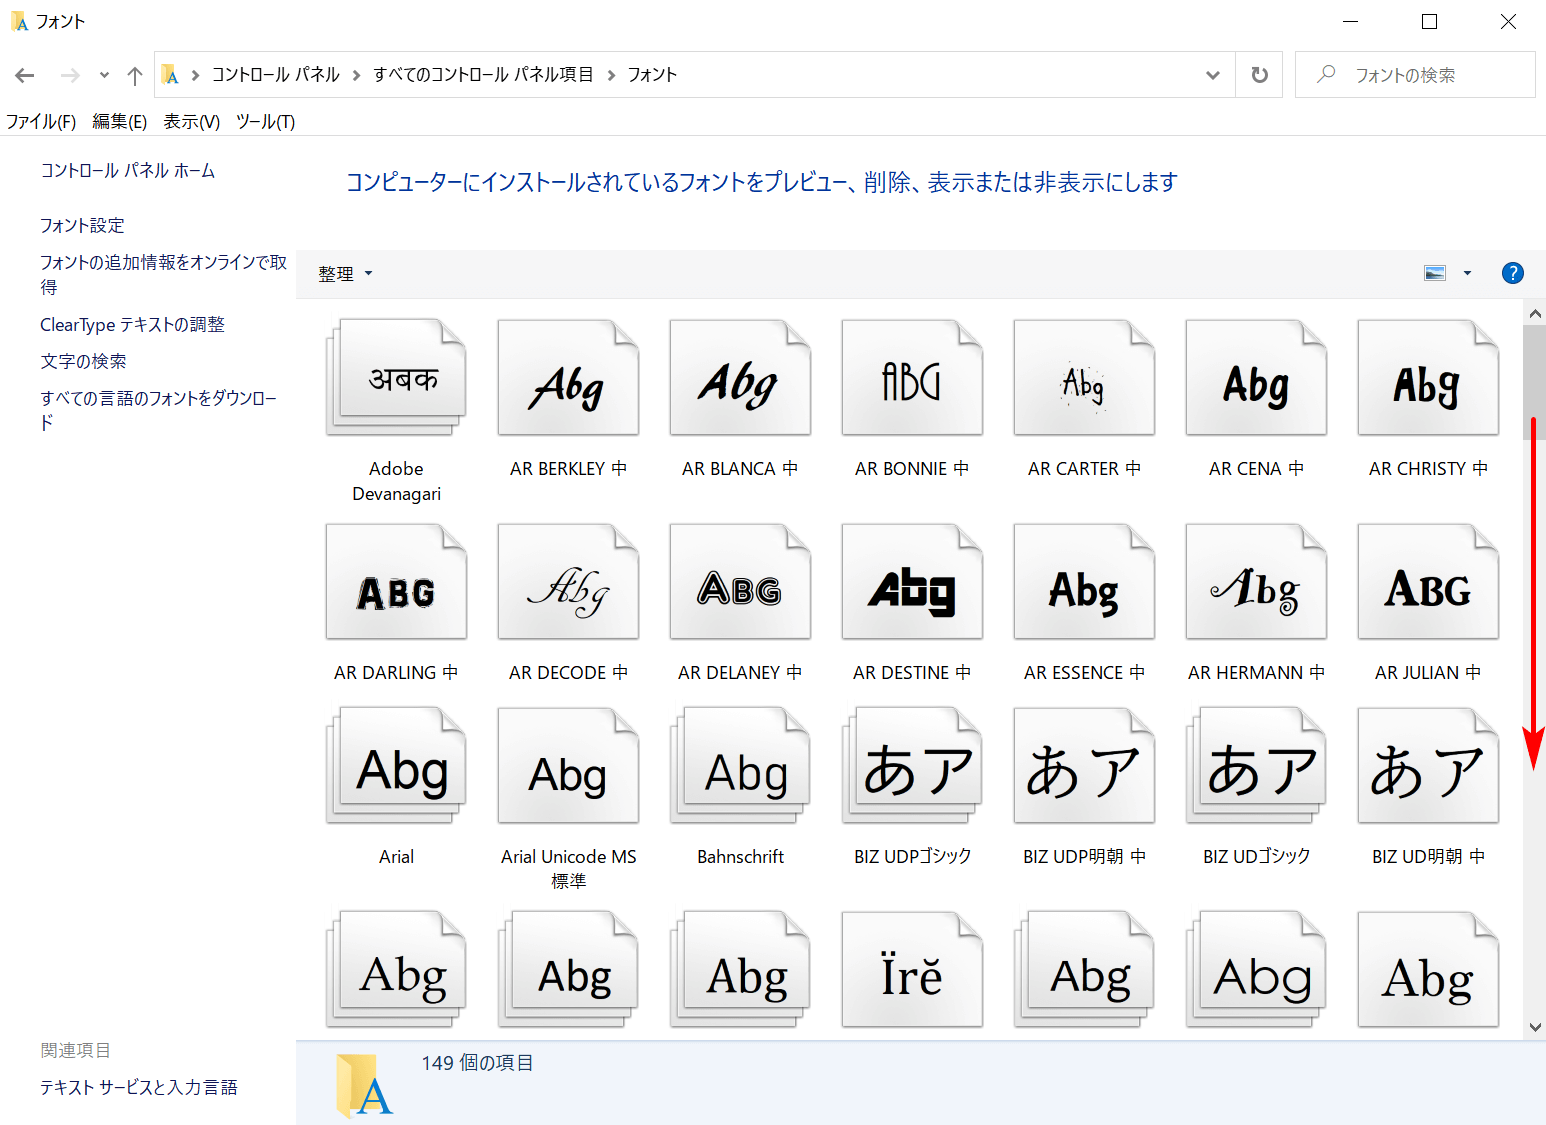Open the help question mark icon
1546x1125 pixels.
1513,273
